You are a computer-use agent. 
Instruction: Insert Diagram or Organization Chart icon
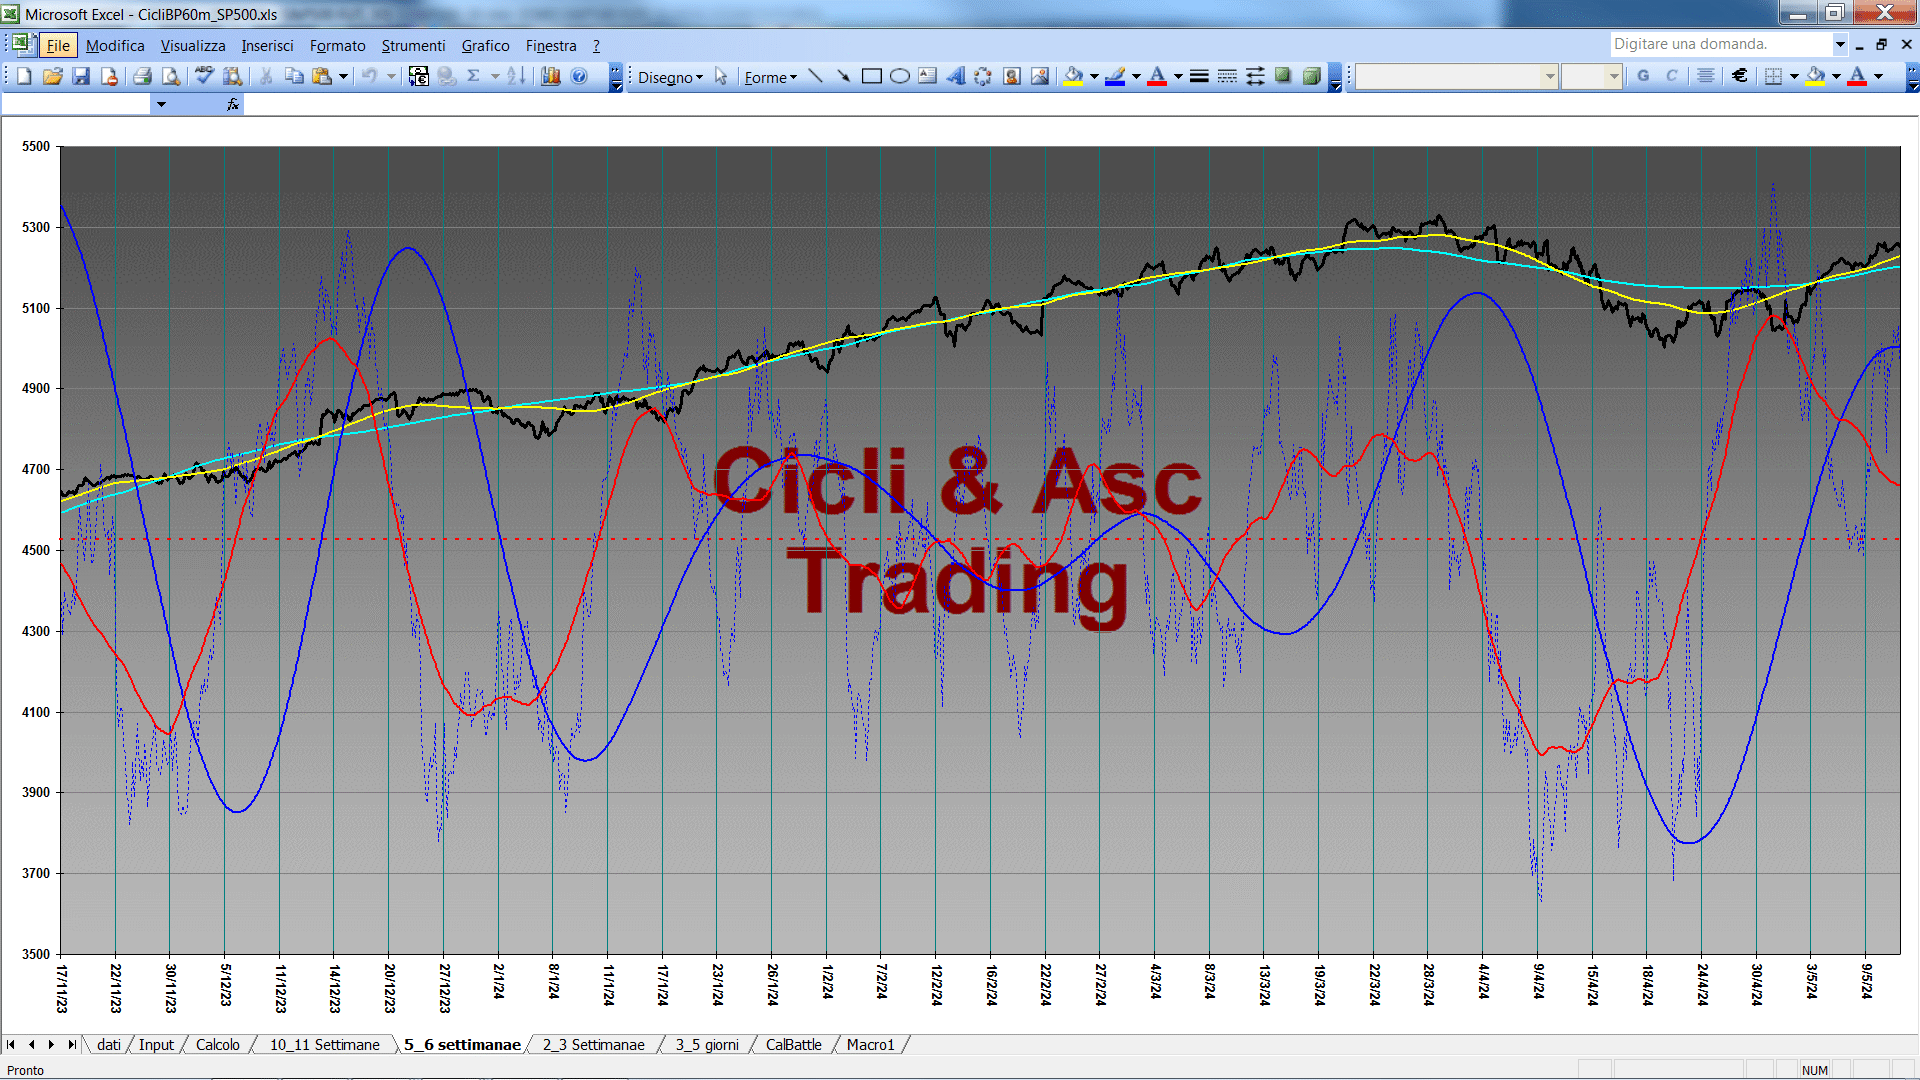tap(983, 76)
